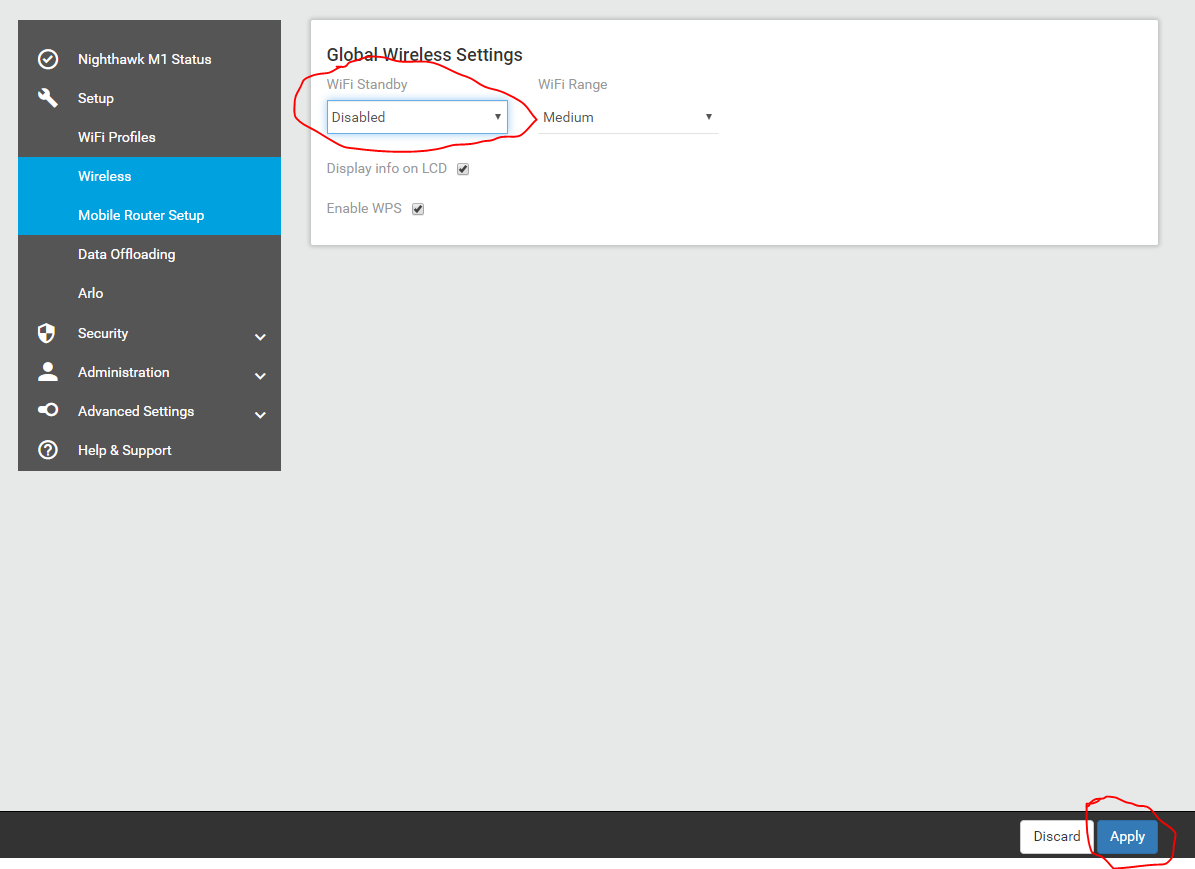Click the Global Wireless Settings heading
This screenshot has width=1195, height=869.
pyautogui.click(x=424, y=55)
